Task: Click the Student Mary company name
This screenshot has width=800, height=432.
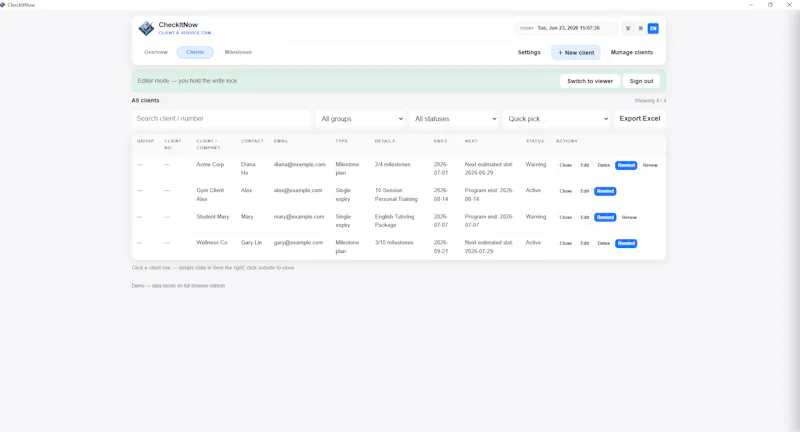Action: (x=212, y=217)
